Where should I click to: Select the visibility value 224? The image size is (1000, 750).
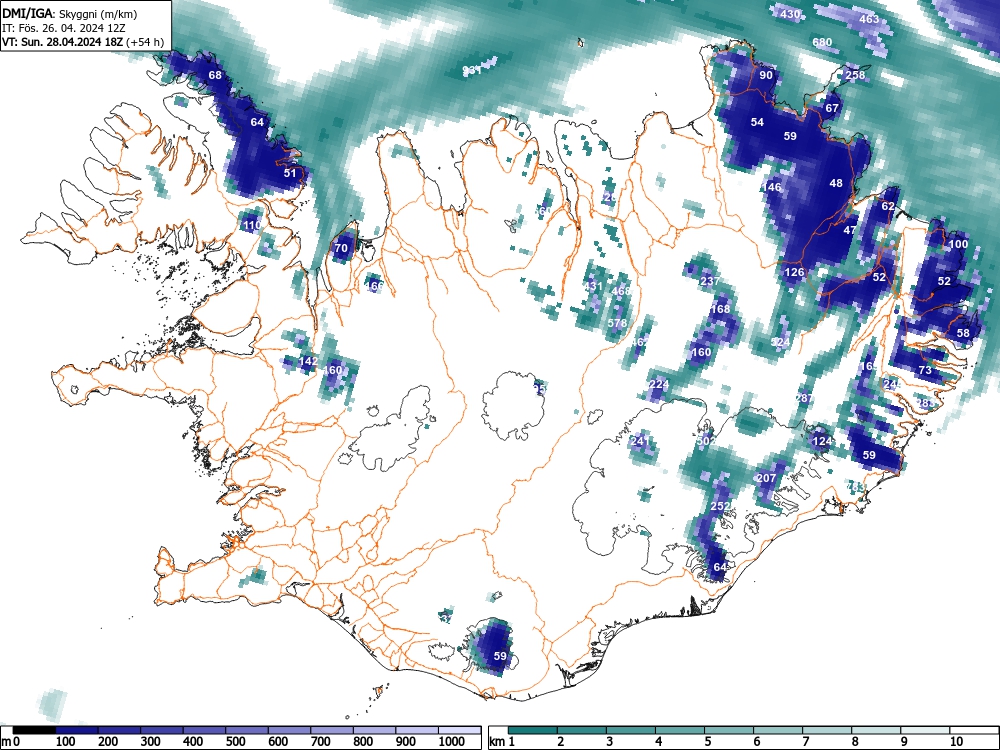659,385
